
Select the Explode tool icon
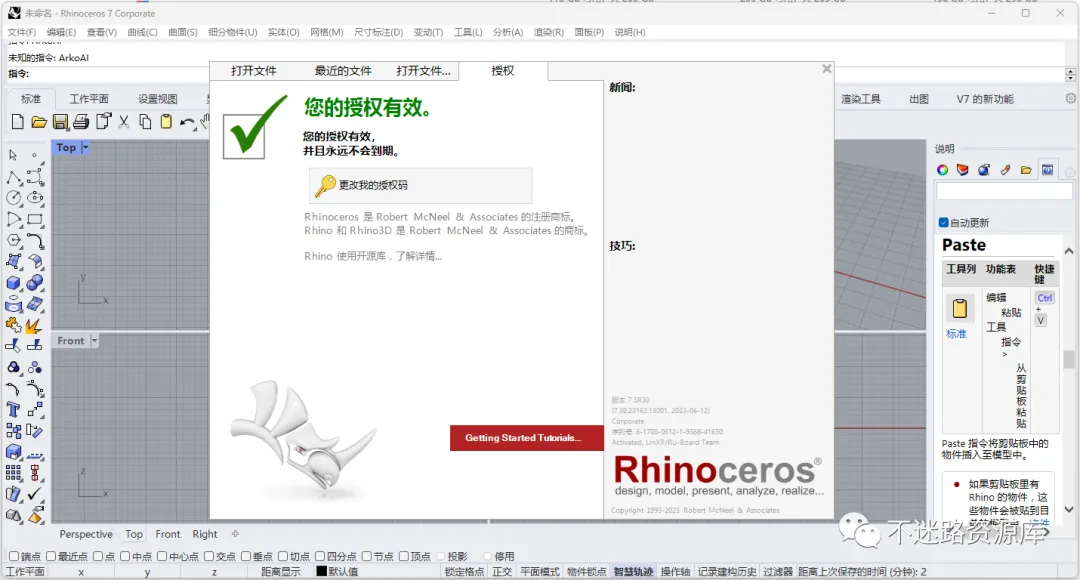tap(33, 326)
